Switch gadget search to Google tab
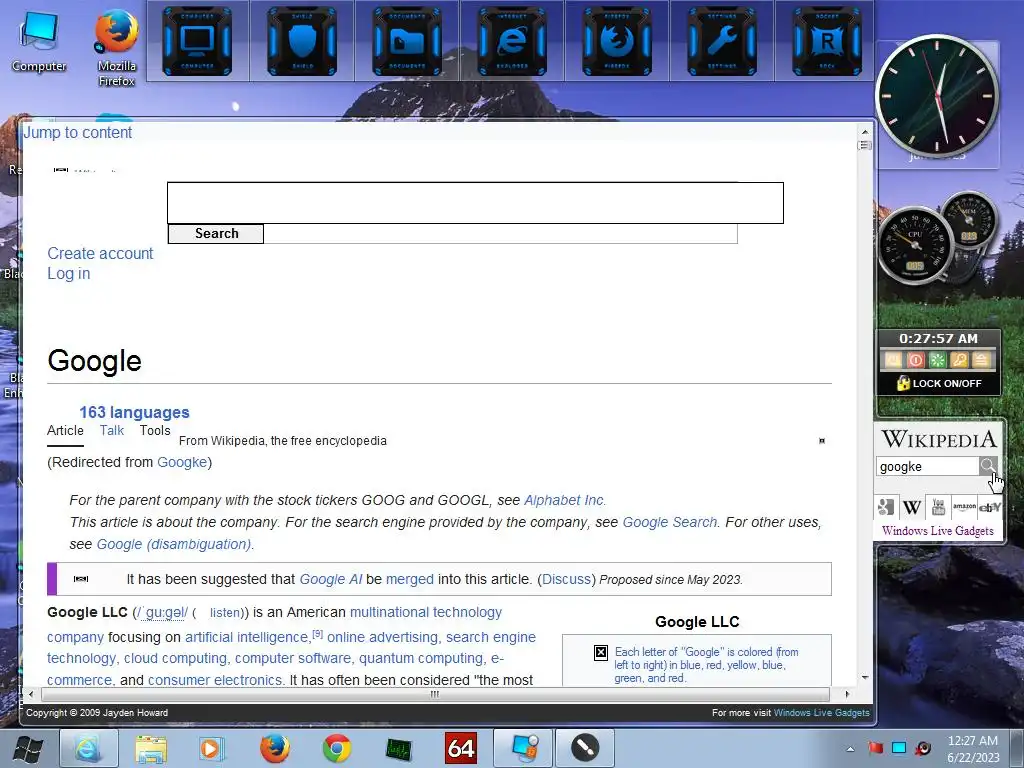The height and width of the screenshot is (768, 1024). point(886,507)
